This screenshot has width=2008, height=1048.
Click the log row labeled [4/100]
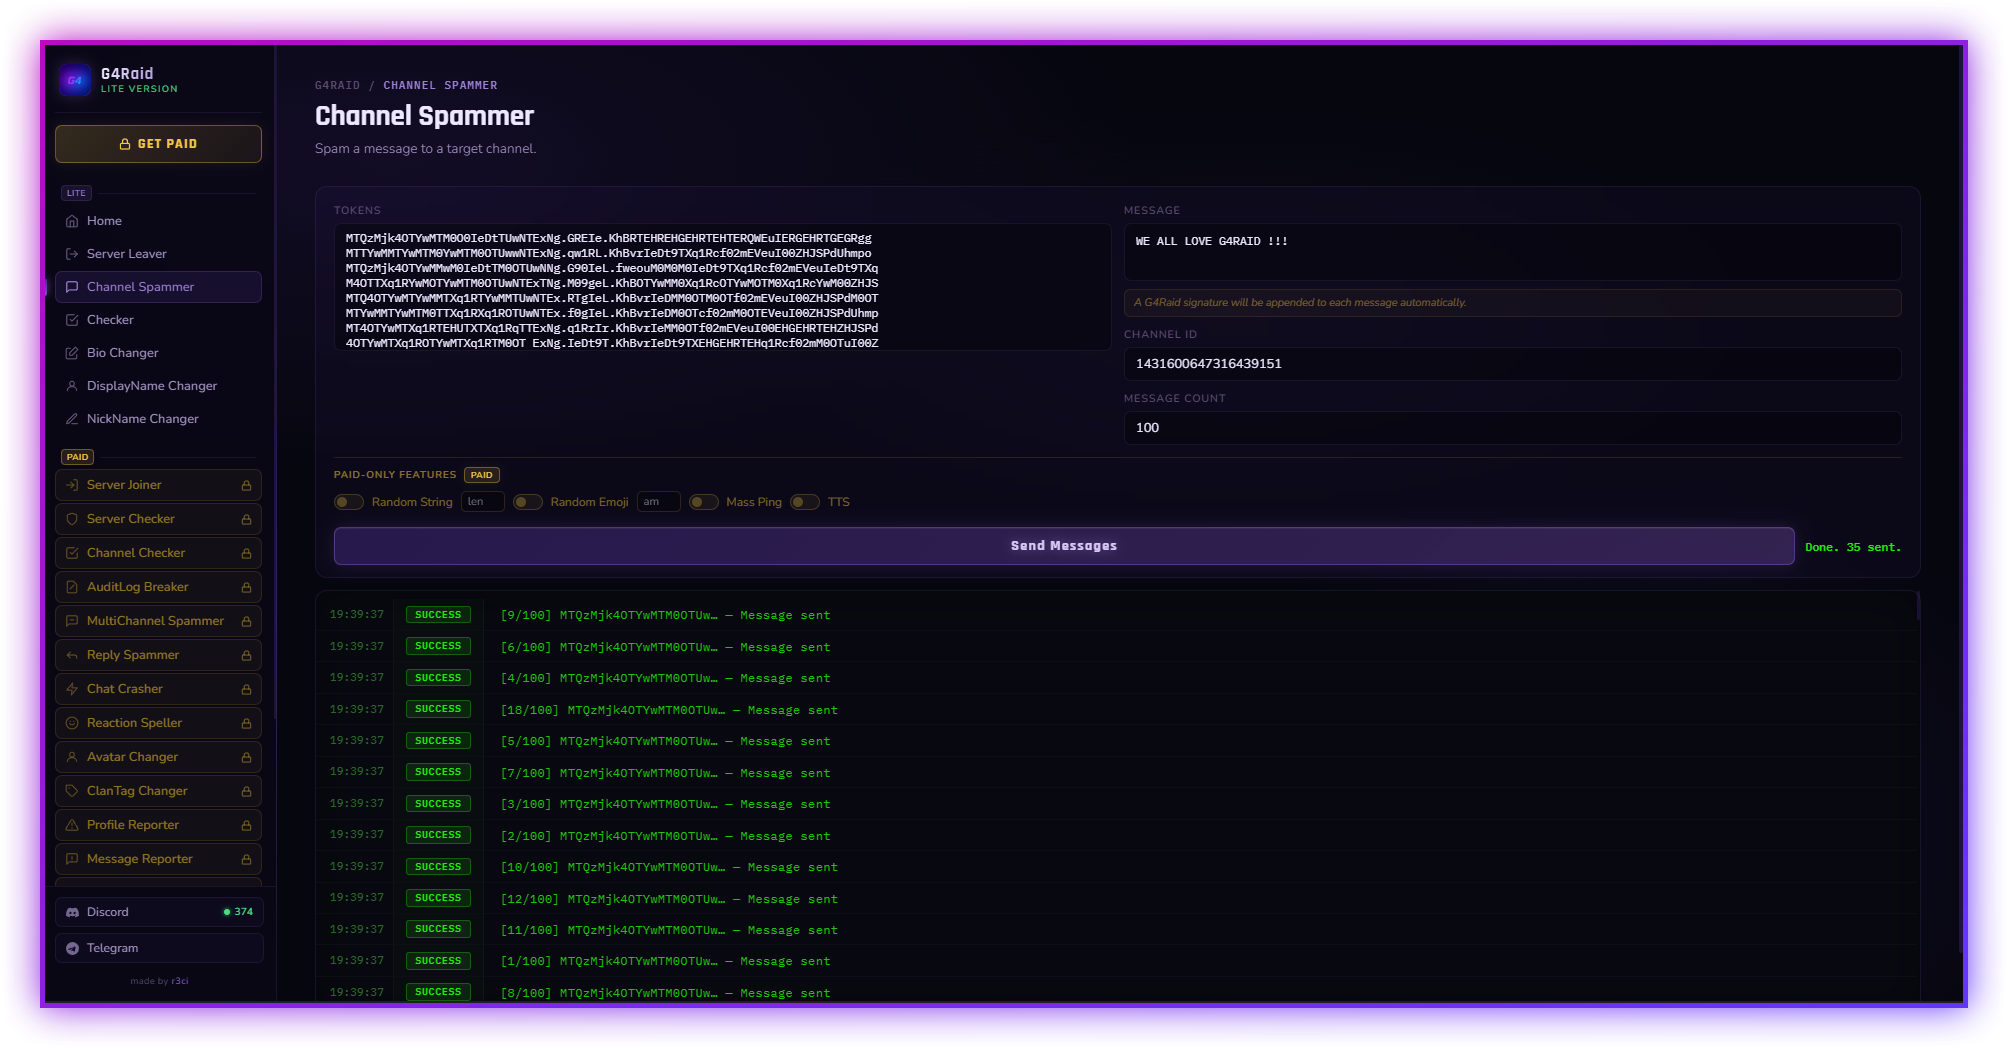[1117, 678]
